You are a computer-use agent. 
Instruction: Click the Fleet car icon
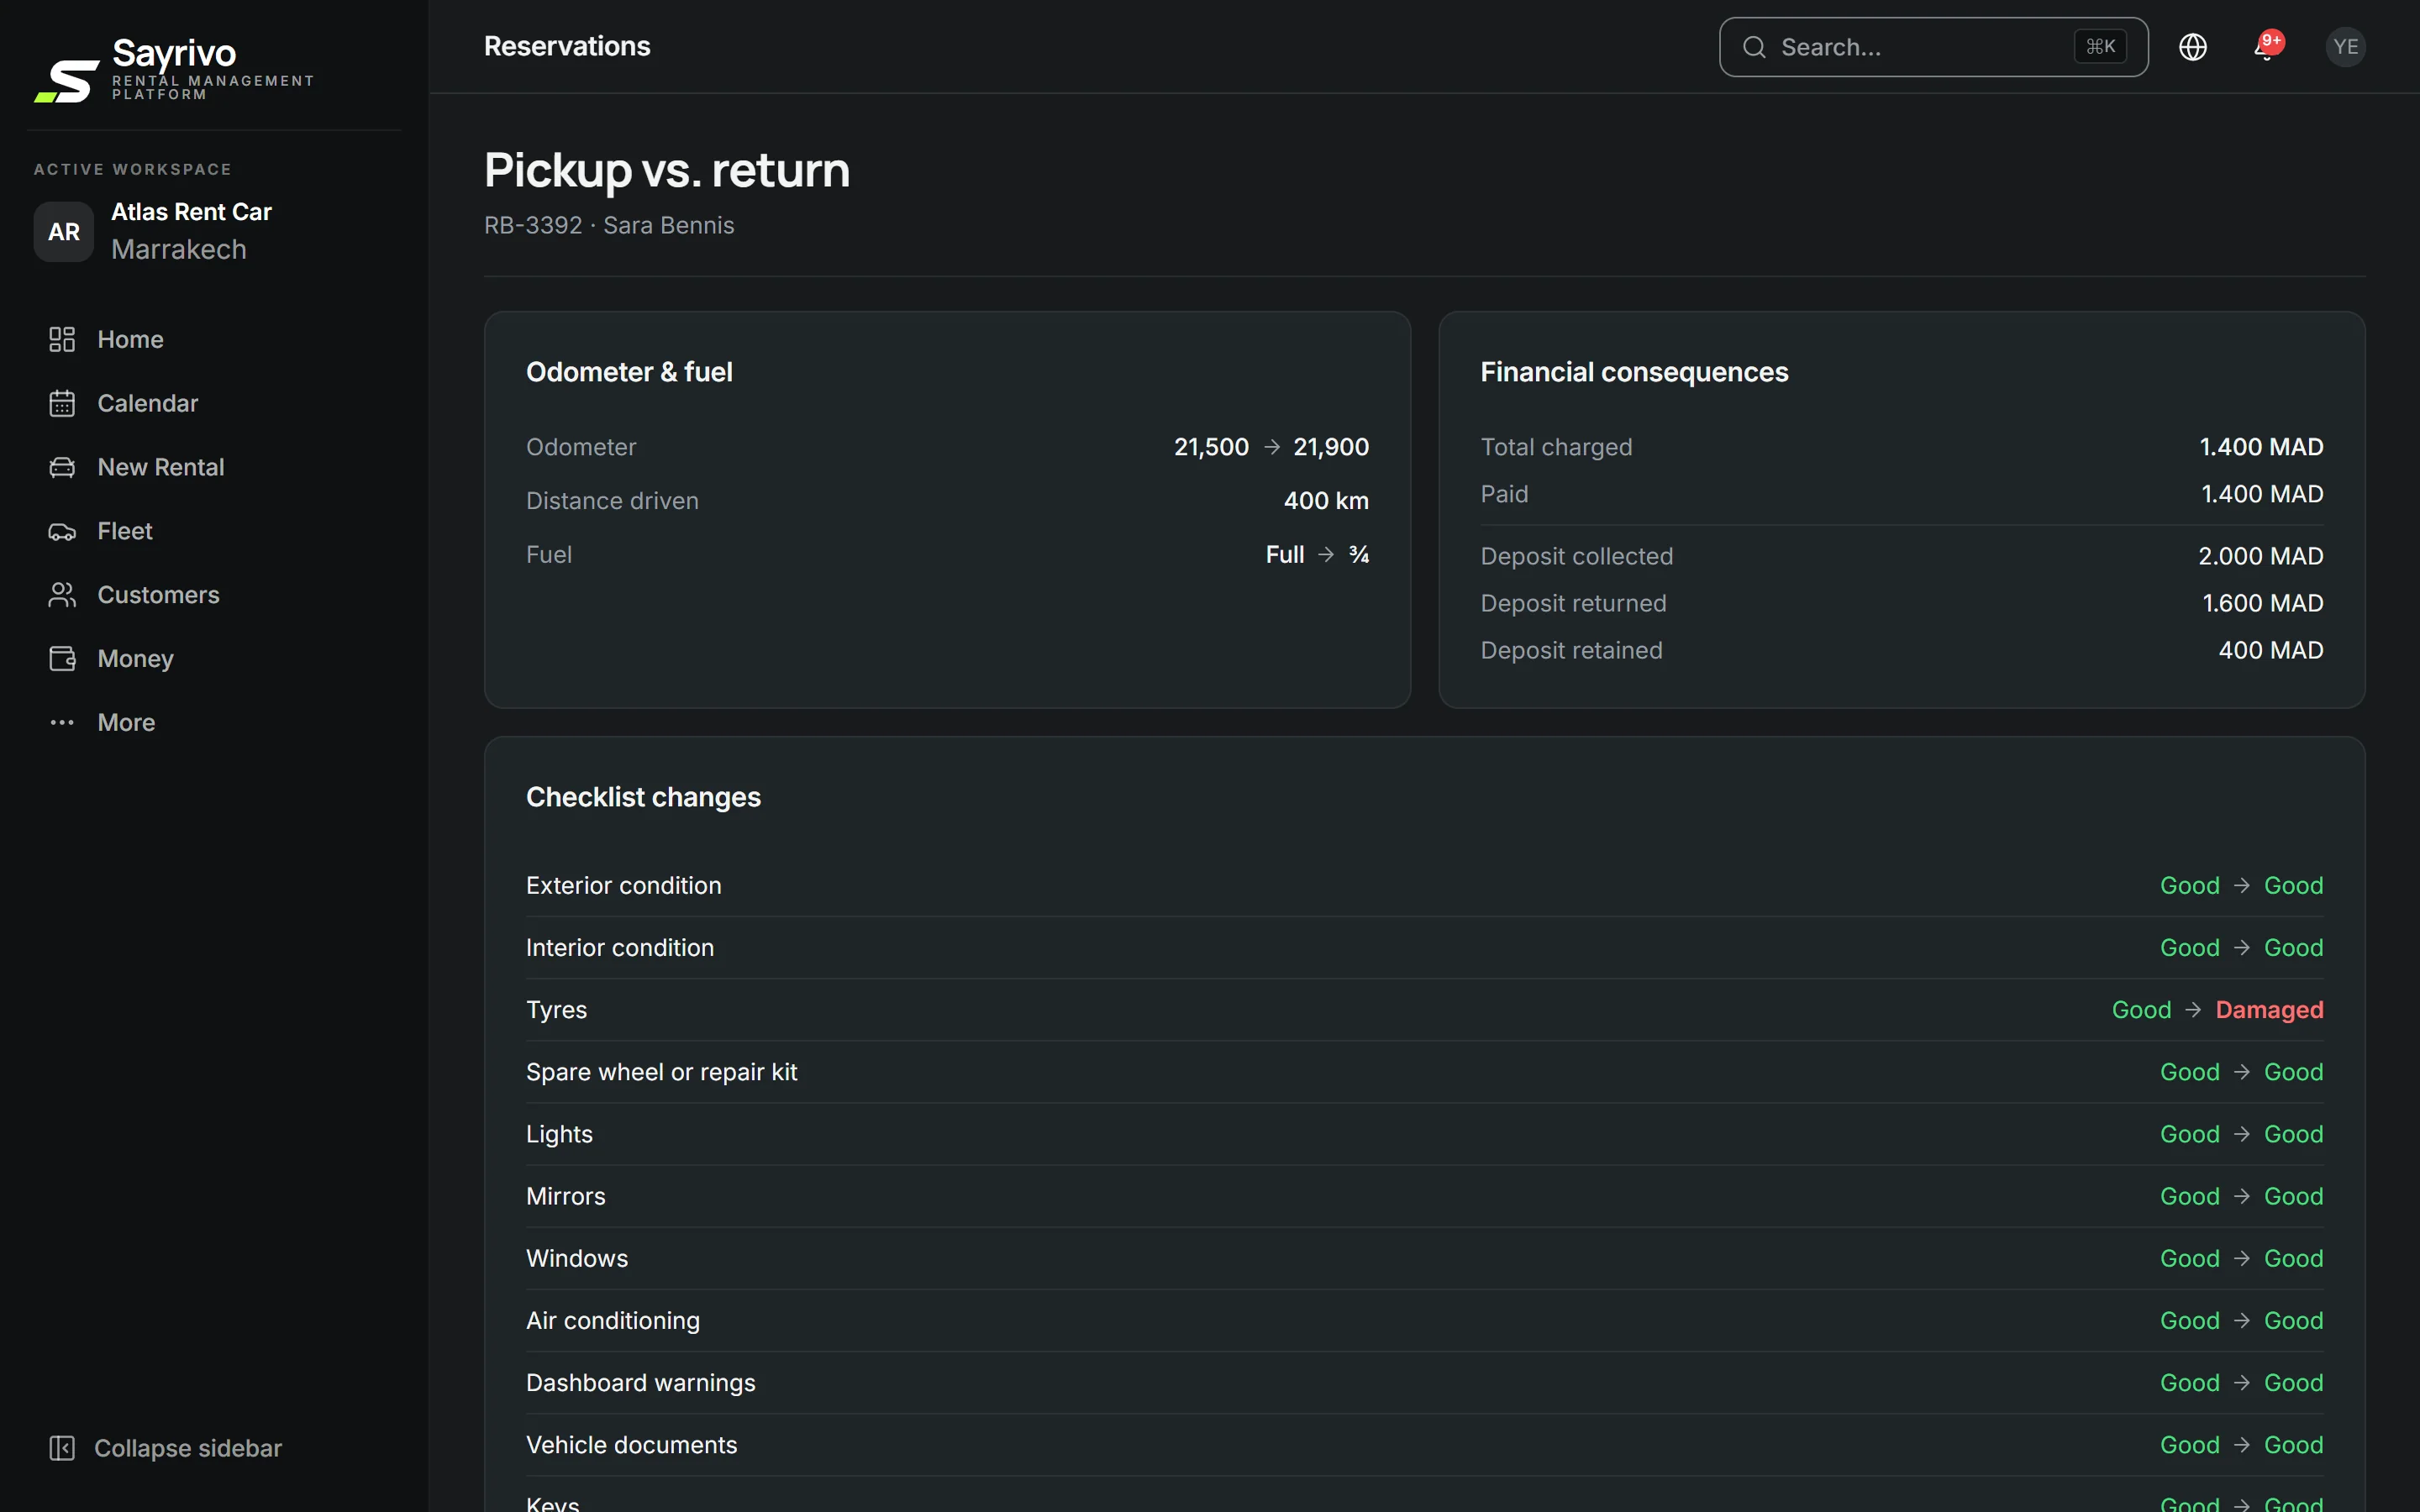(x=62, y=531)
